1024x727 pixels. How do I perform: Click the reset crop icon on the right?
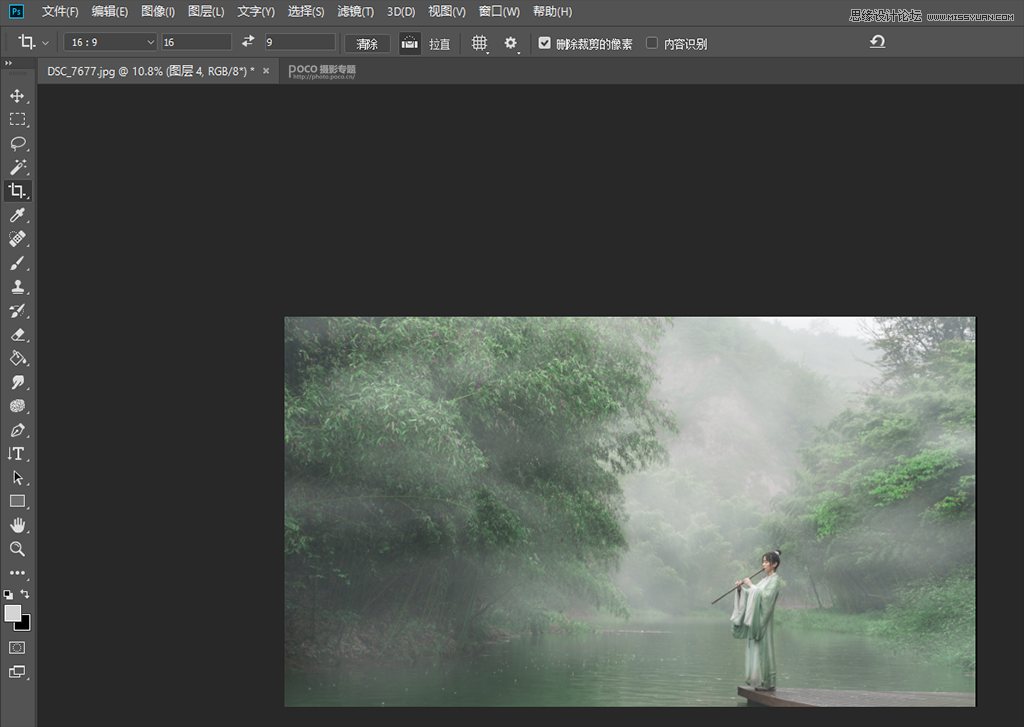click(877, 42)
